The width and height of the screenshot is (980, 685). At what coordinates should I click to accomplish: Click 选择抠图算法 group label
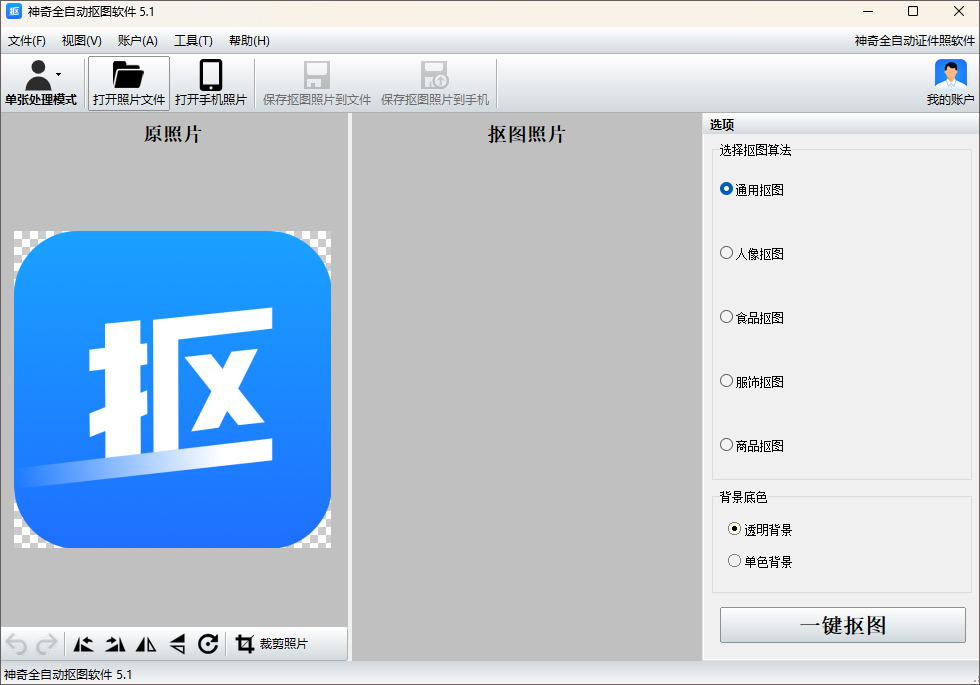(755, 150)
